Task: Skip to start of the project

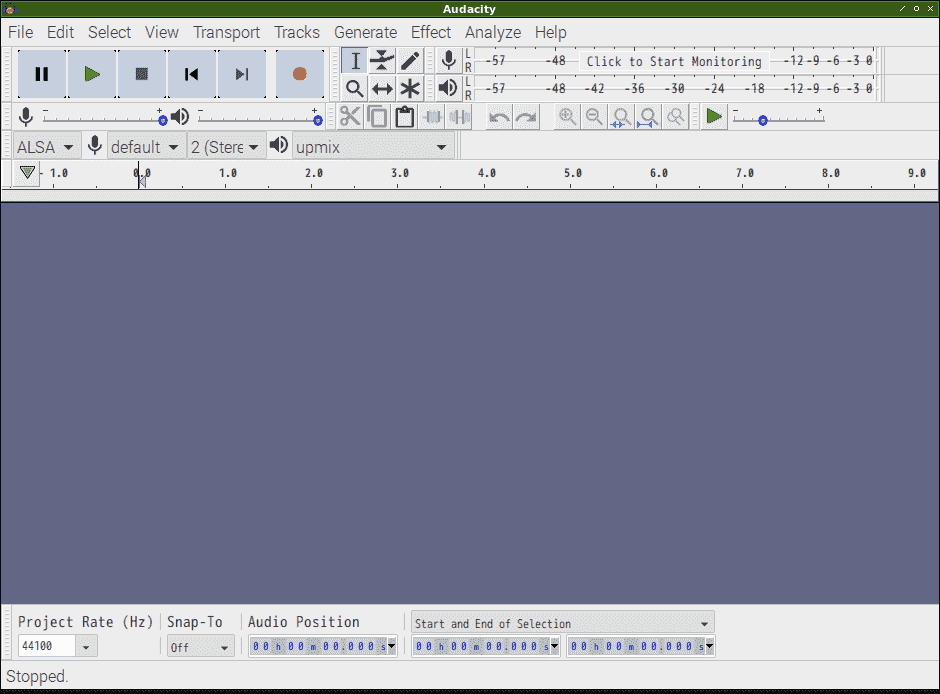Action: (191, 74)
